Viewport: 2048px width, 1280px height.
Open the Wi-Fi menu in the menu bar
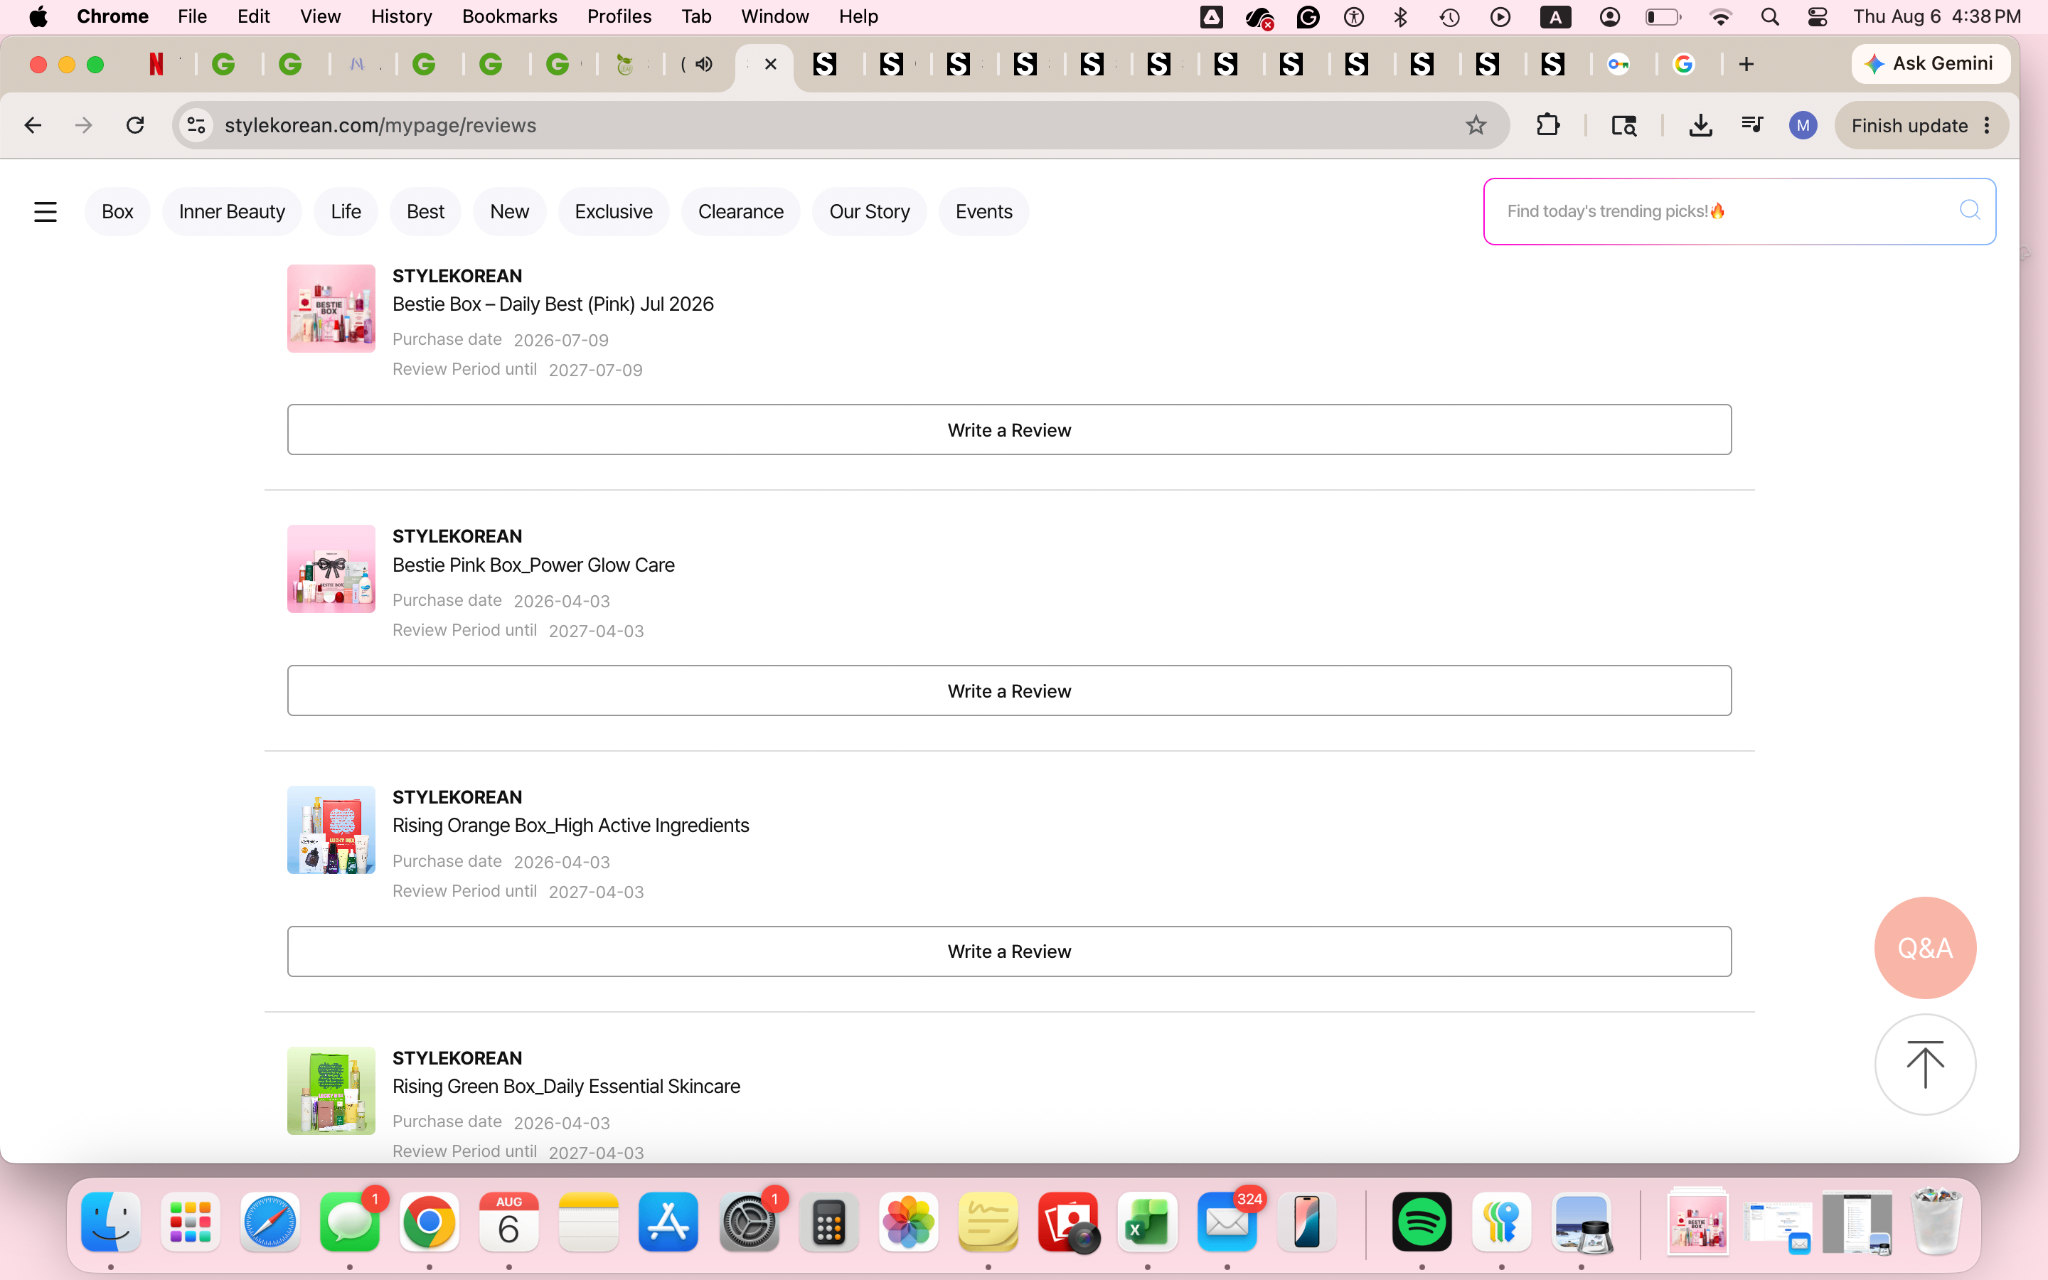(x=1720, y=17)
